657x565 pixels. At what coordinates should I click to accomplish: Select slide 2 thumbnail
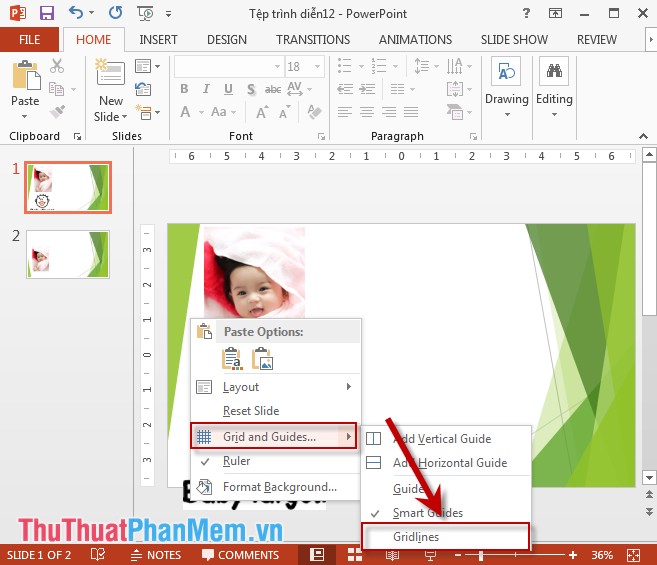pos(68,254)
